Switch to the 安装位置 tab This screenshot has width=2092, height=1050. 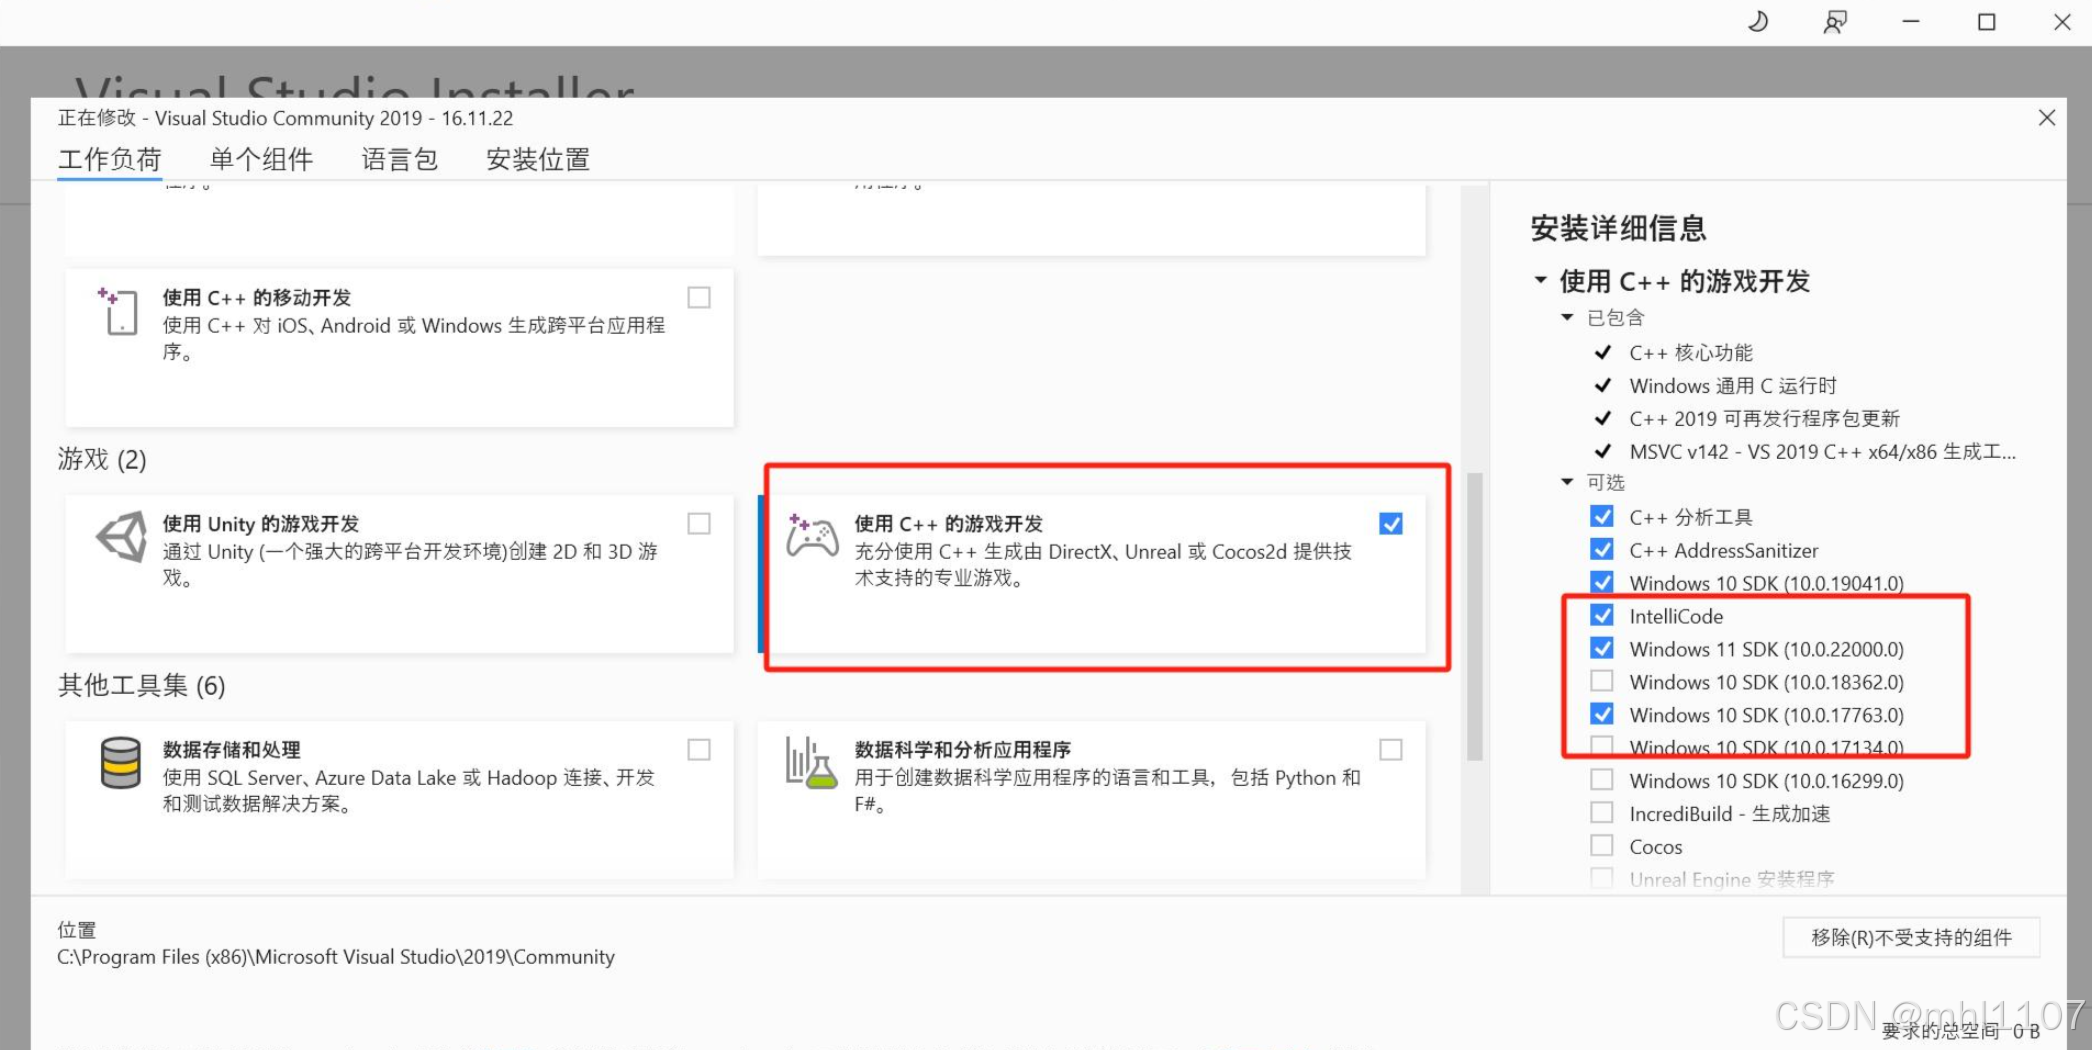click(x=538, y=159)
